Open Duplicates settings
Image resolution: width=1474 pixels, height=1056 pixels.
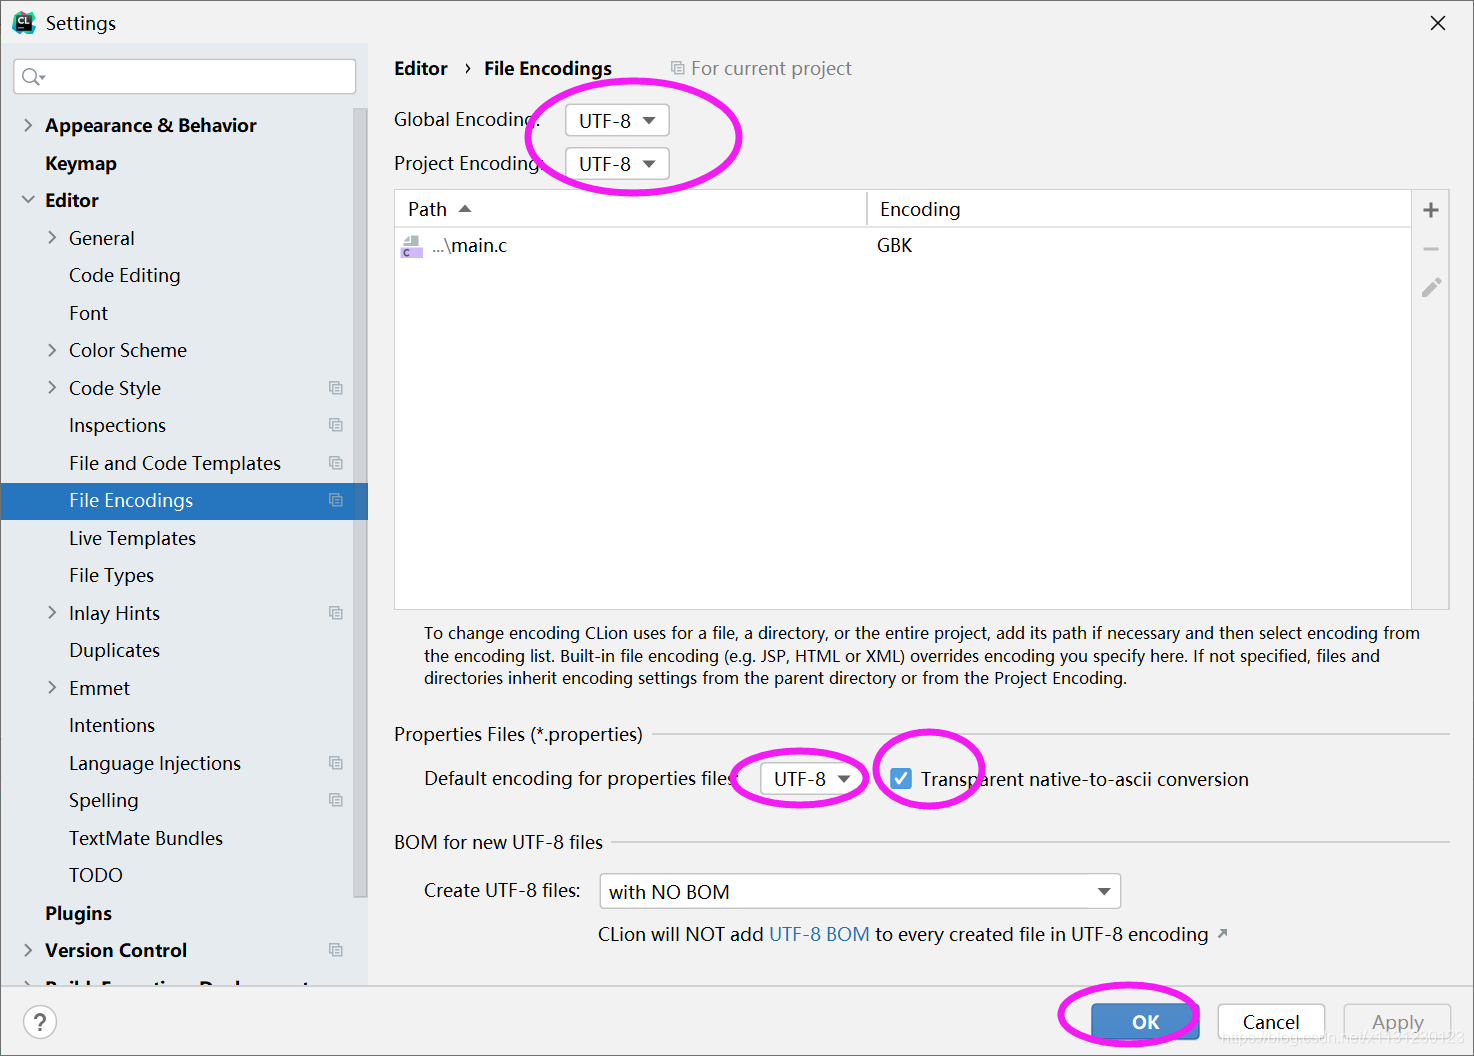(114, 650)
